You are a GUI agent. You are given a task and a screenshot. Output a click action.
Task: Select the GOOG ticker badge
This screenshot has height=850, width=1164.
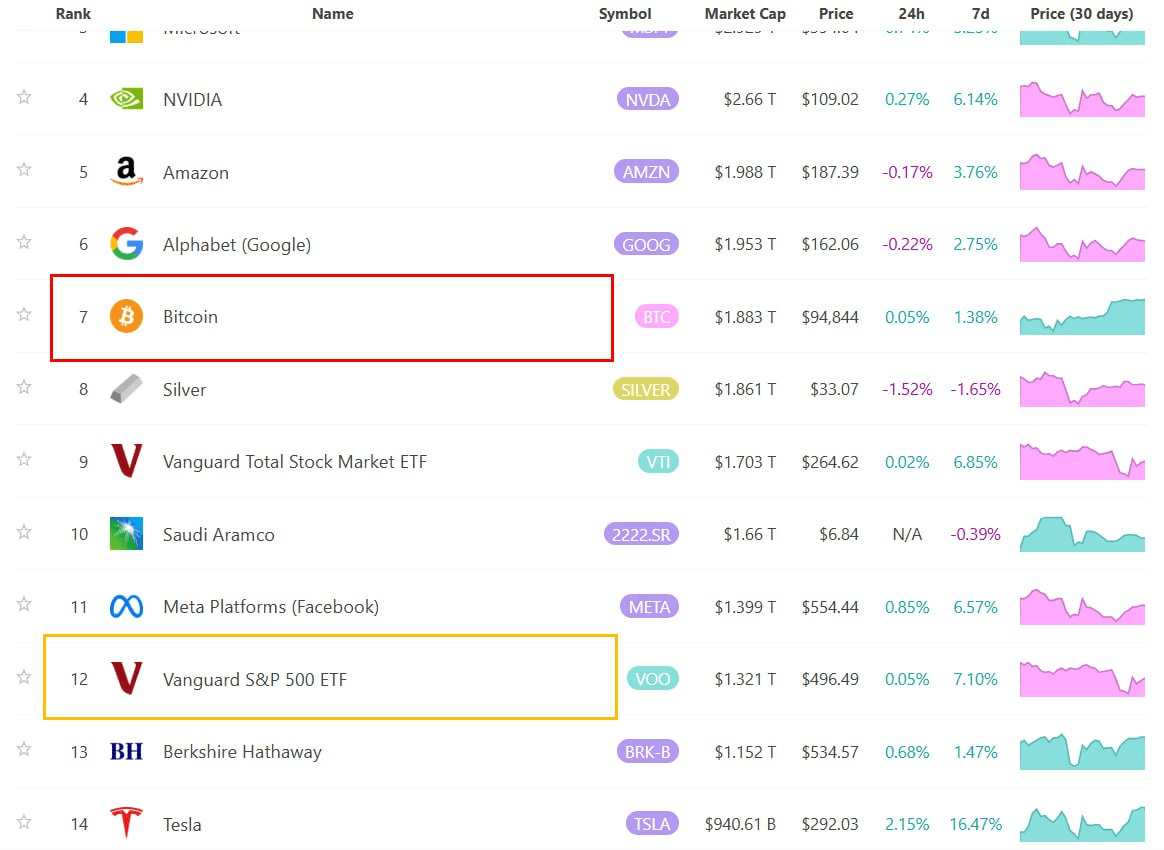[646, 244]
